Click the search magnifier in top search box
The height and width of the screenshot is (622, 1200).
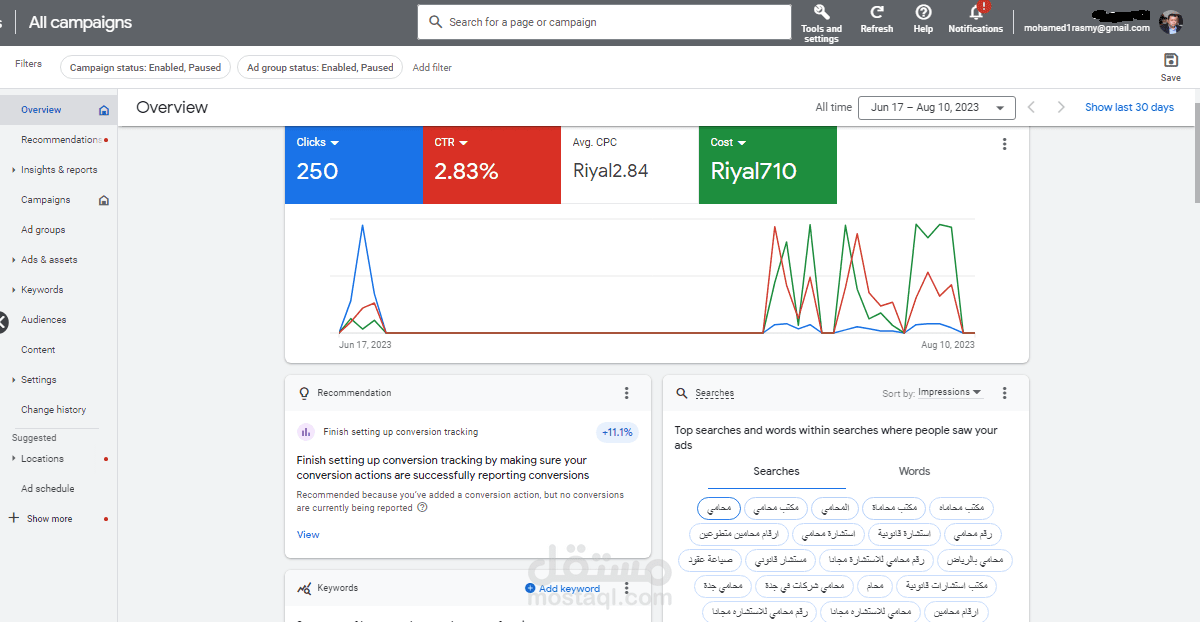[435, 22]
